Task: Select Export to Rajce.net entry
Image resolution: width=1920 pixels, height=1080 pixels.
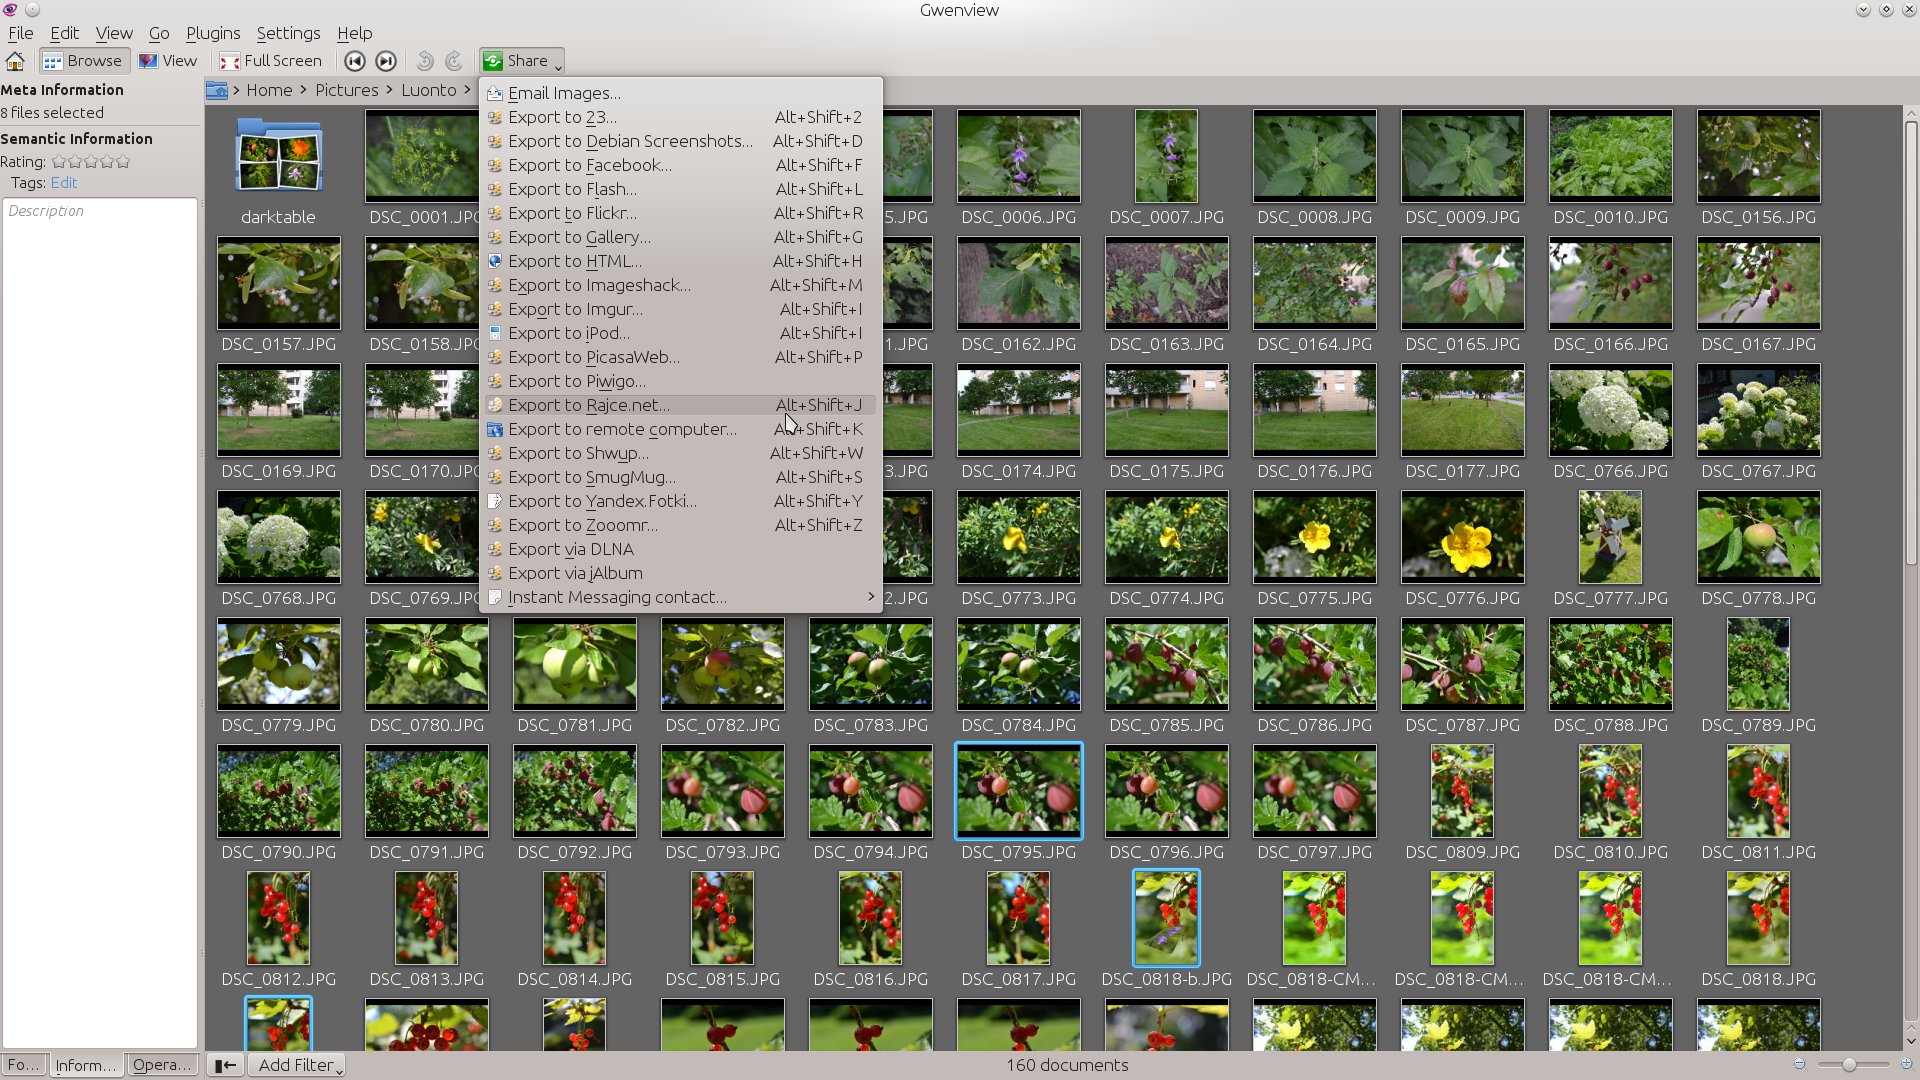Action: [679, 405]
